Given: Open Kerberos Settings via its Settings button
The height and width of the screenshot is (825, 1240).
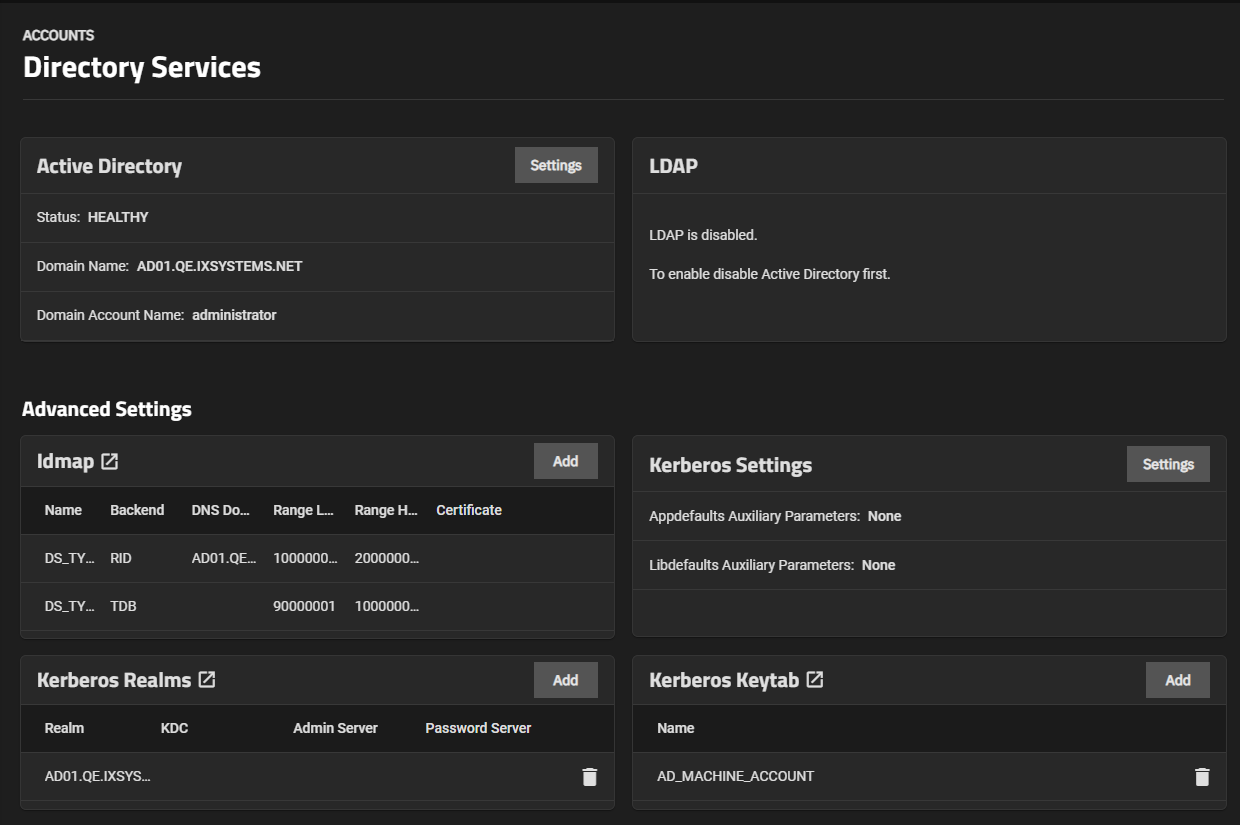Looking at the screenshot, I should [x=1168, y=465].
